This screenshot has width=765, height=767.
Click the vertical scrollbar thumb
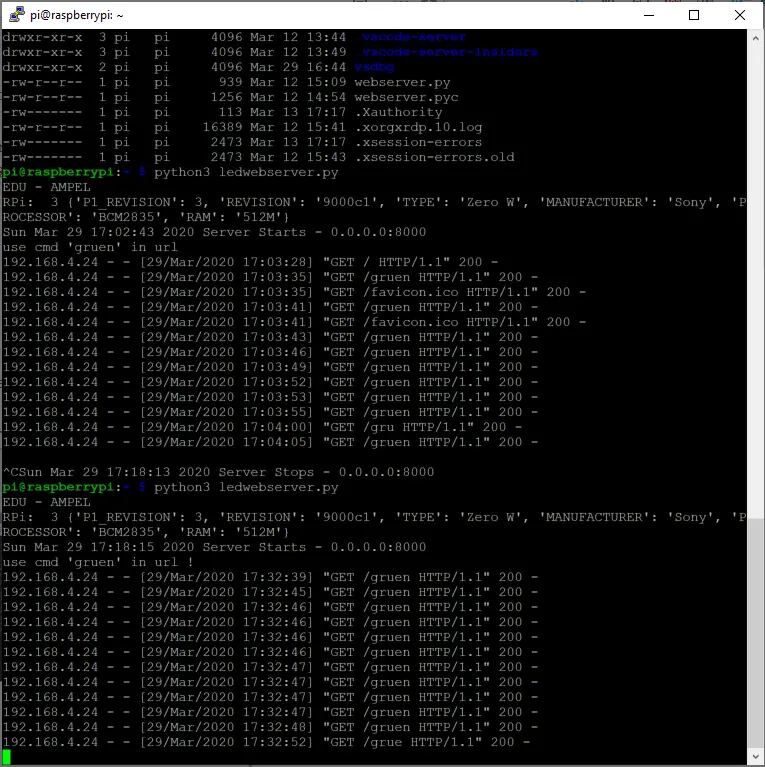(x=755, y=632)
